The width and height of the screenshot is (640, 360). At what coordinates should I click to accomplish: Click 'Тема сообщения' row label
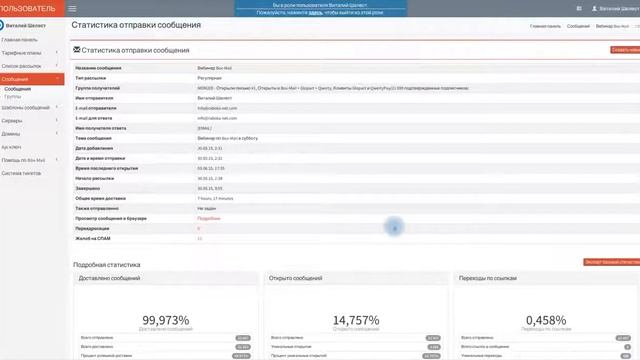pyautogui.click(x=93, y=138)
